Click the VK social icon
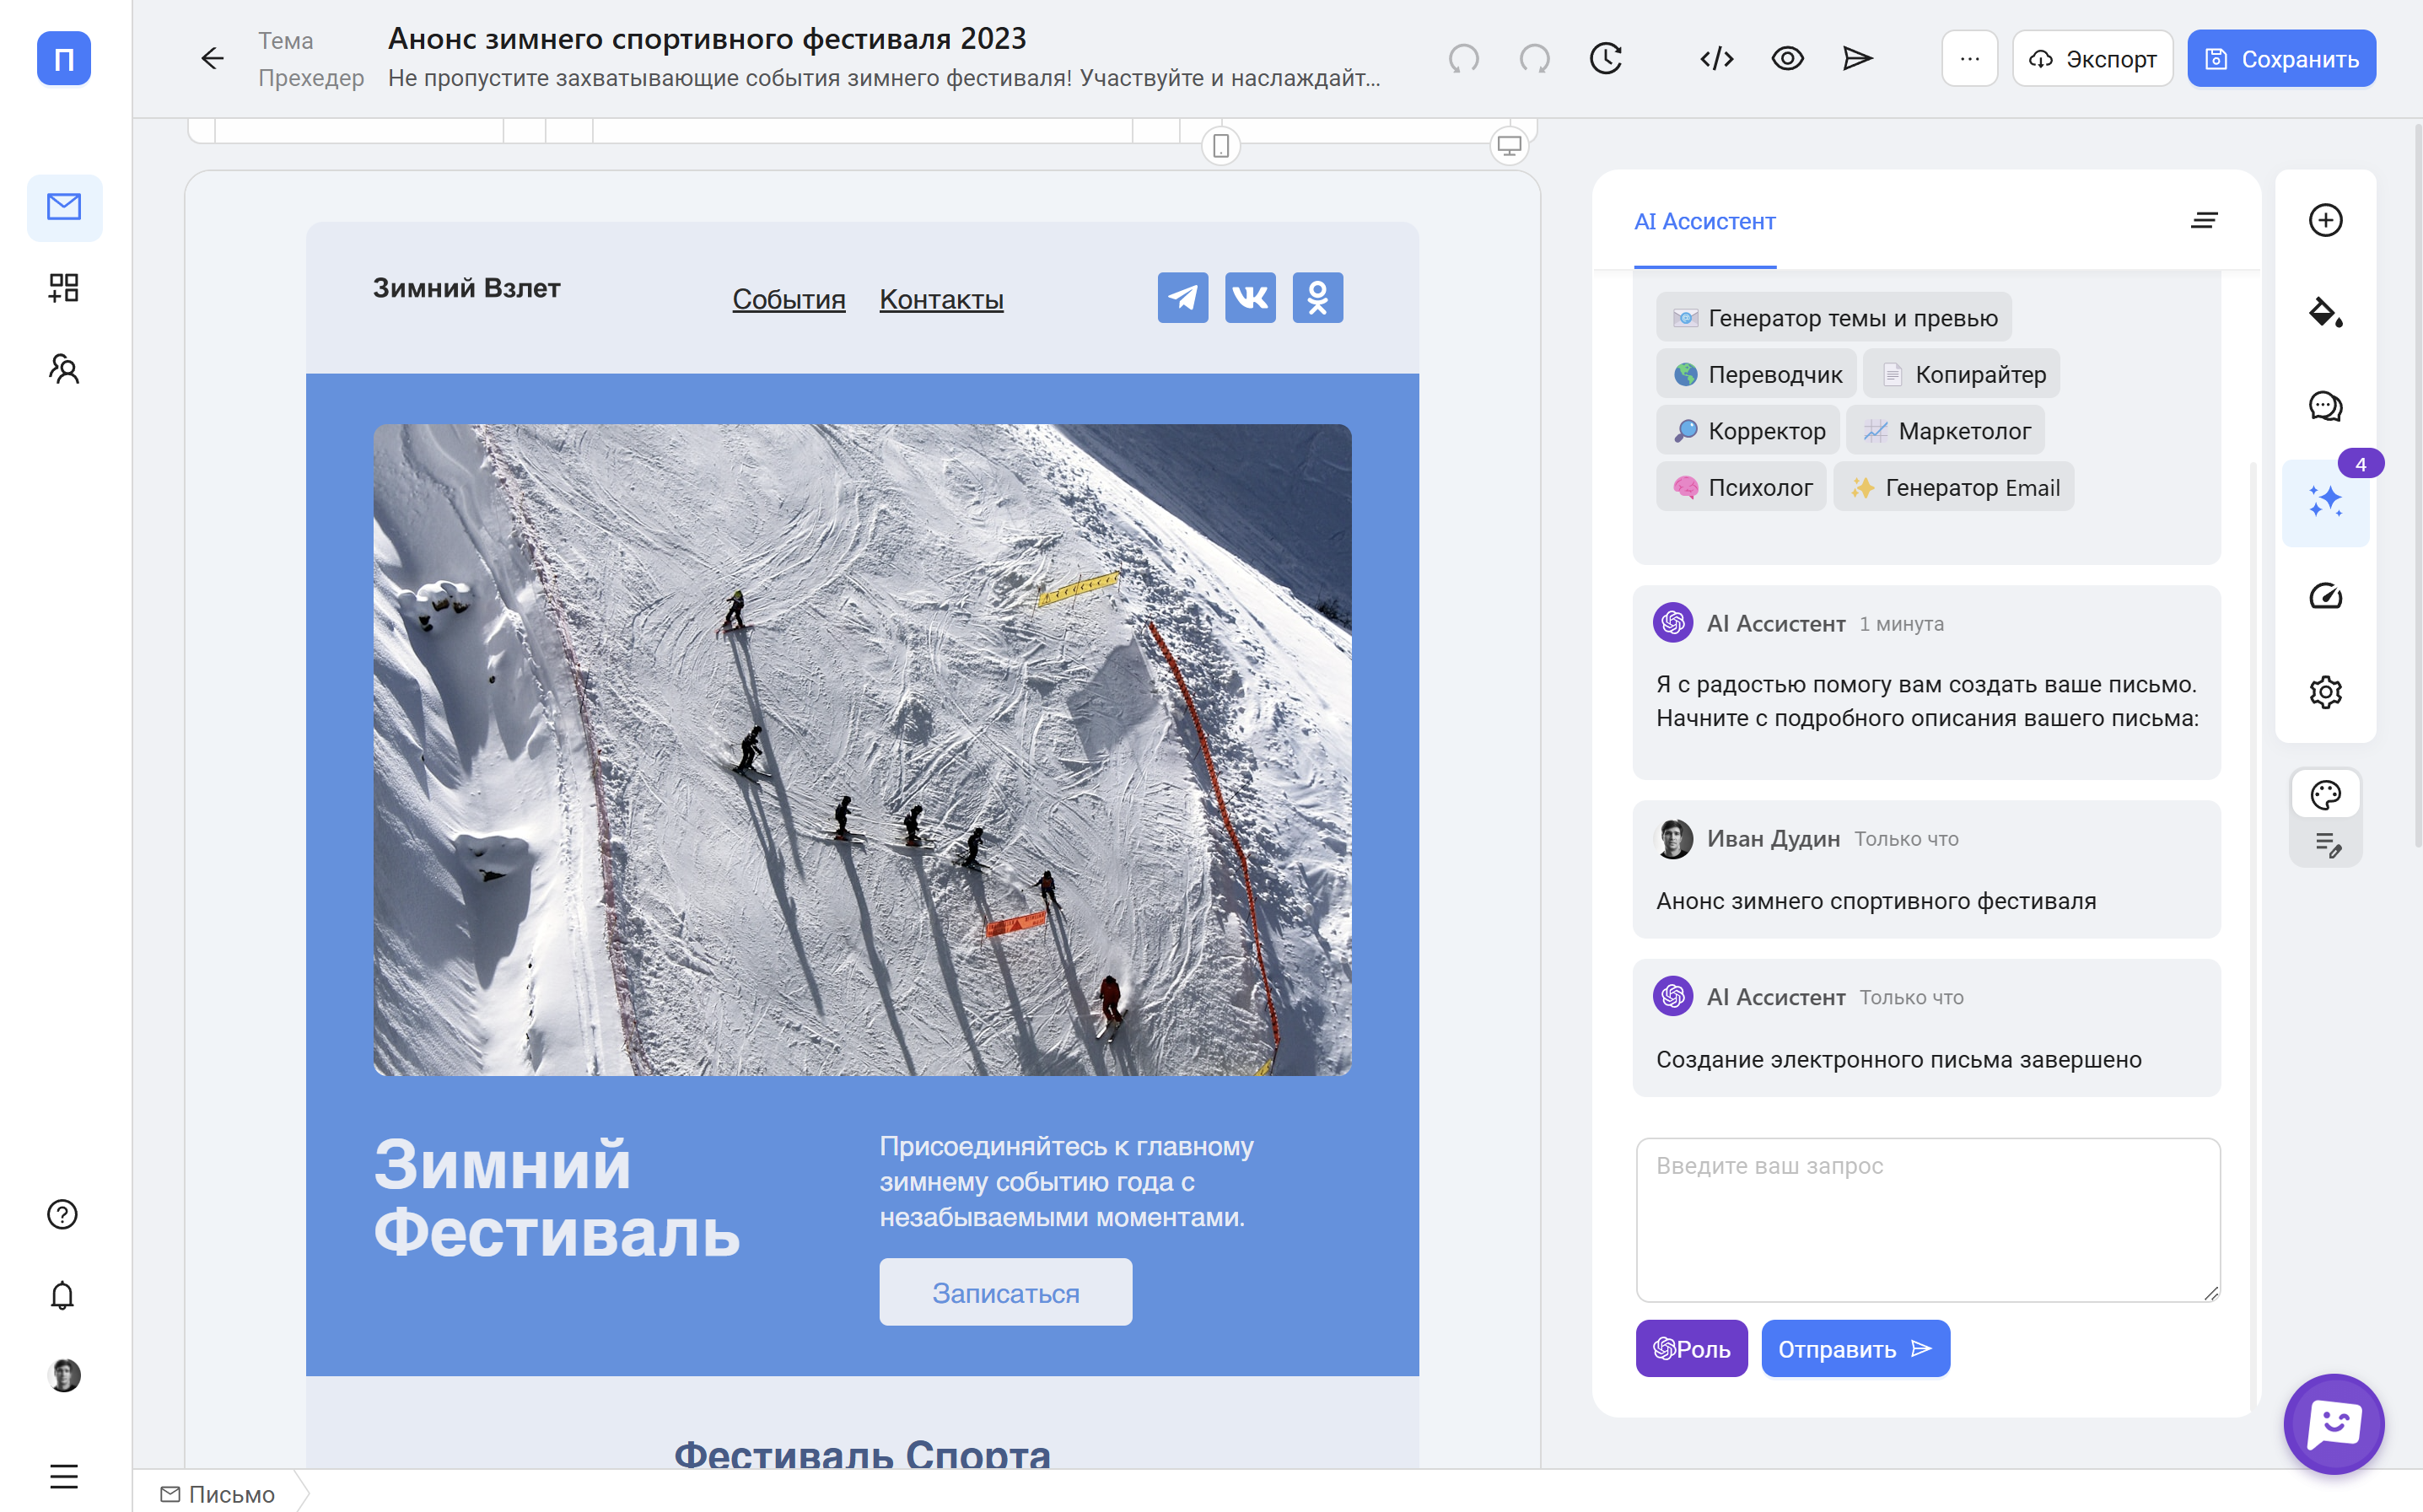2423x1512 pixels. click(x=1250, y=297)
